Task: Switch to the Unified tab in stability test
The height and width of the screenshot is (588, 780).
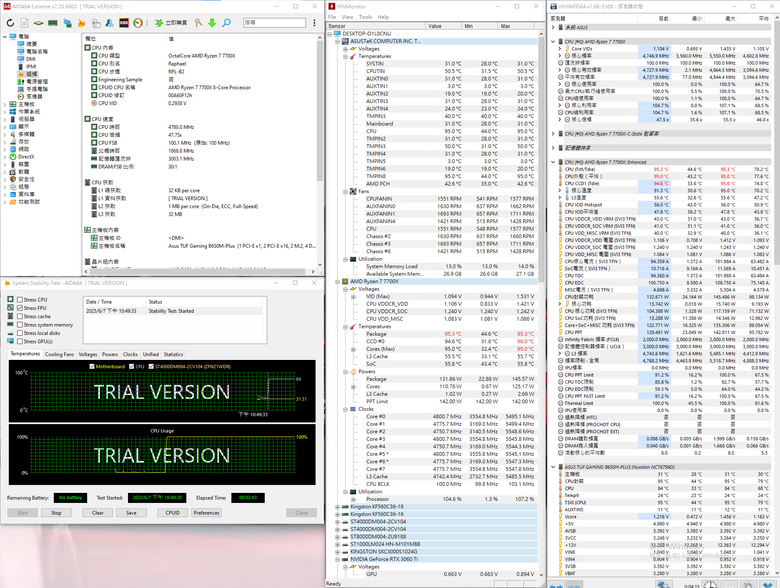Action: (151, 354)
